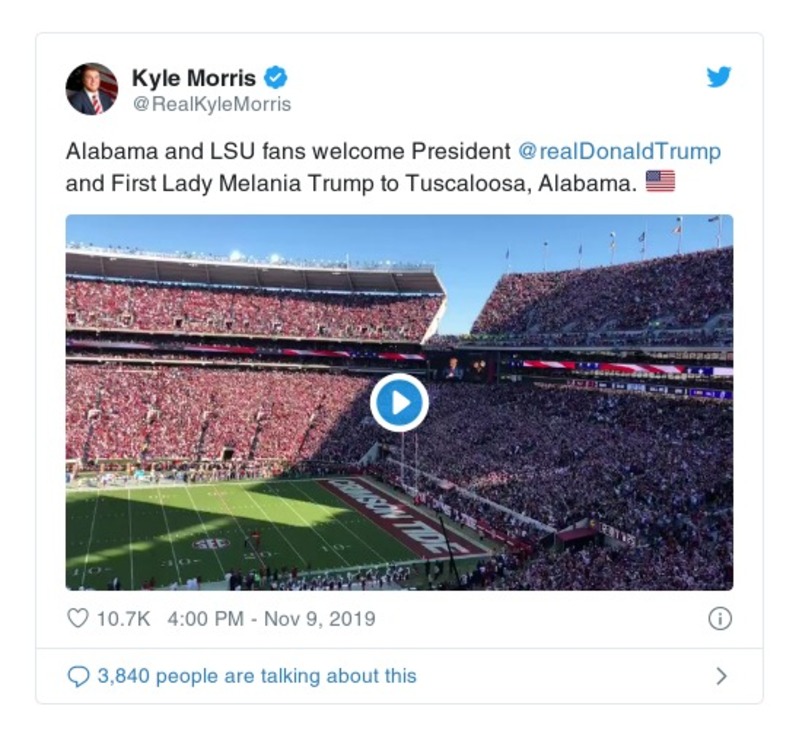Expand conversation with the right chevron

[721, 677]
